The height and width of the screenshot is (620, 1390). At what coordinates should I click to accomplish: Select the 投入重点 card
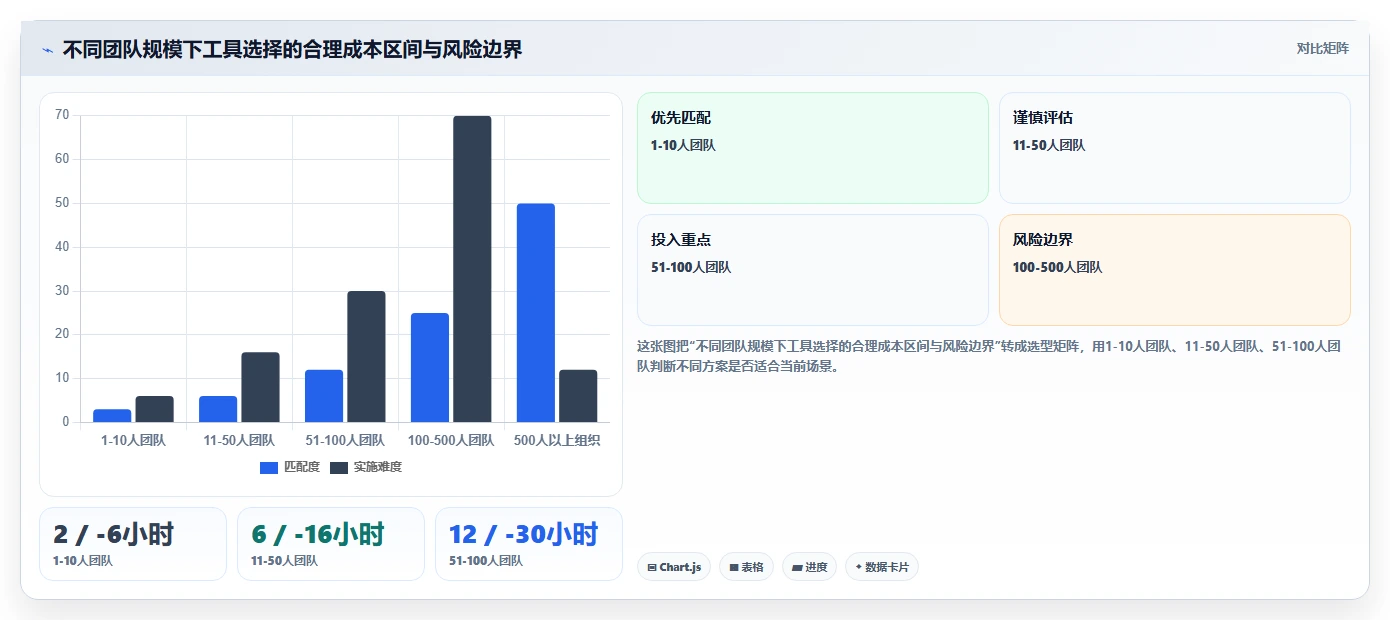point(812,270)
